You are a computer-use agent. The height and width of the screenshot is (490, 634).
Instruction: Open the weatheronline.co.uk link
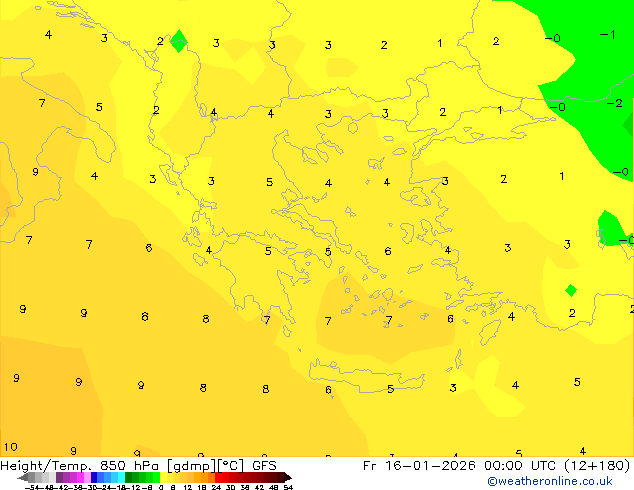click(550, 481)
